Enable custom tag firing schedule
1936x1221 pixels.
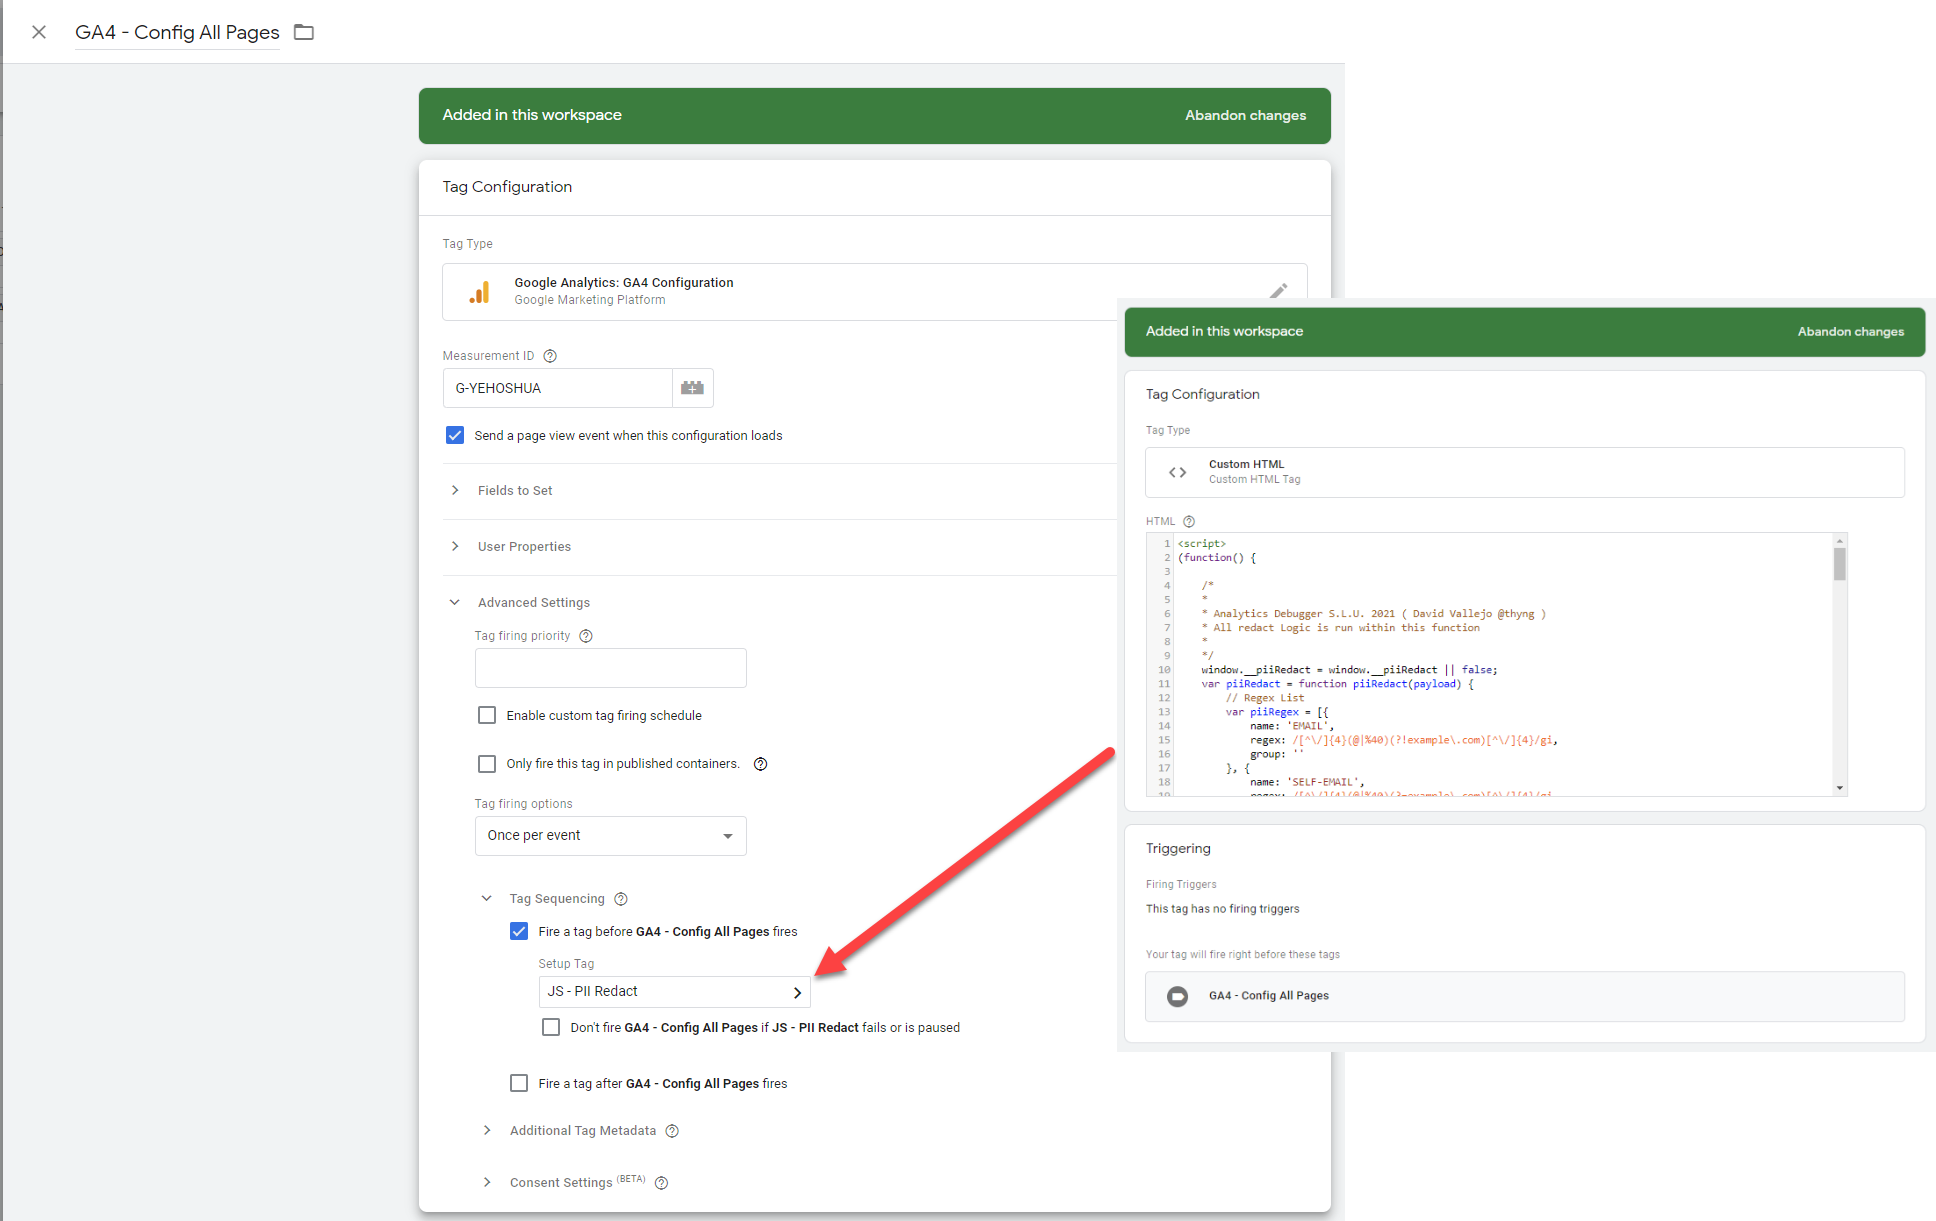point(487,715)
